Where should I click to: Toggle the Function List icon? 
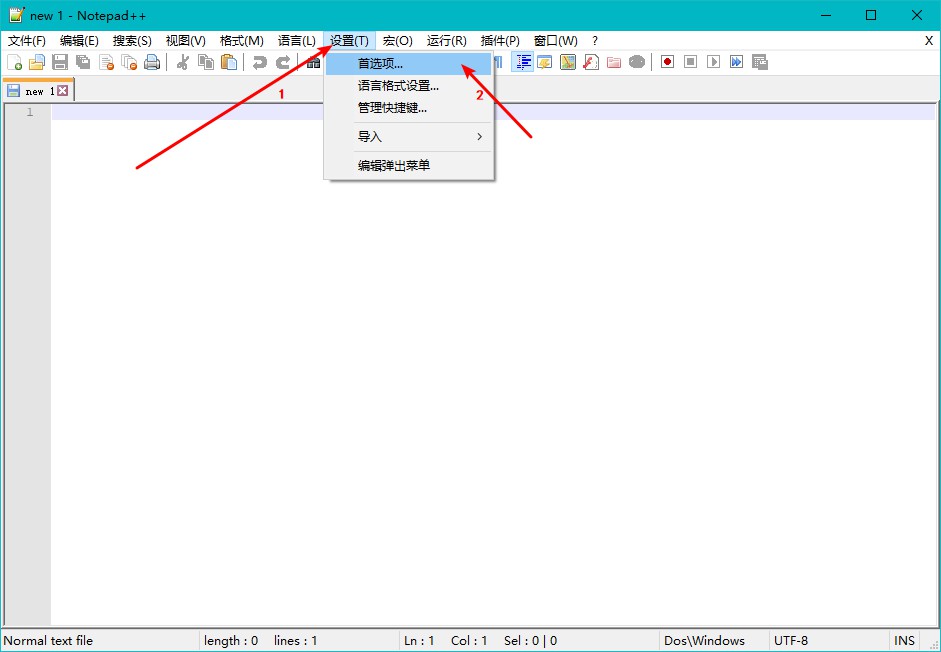click(591, 62)
